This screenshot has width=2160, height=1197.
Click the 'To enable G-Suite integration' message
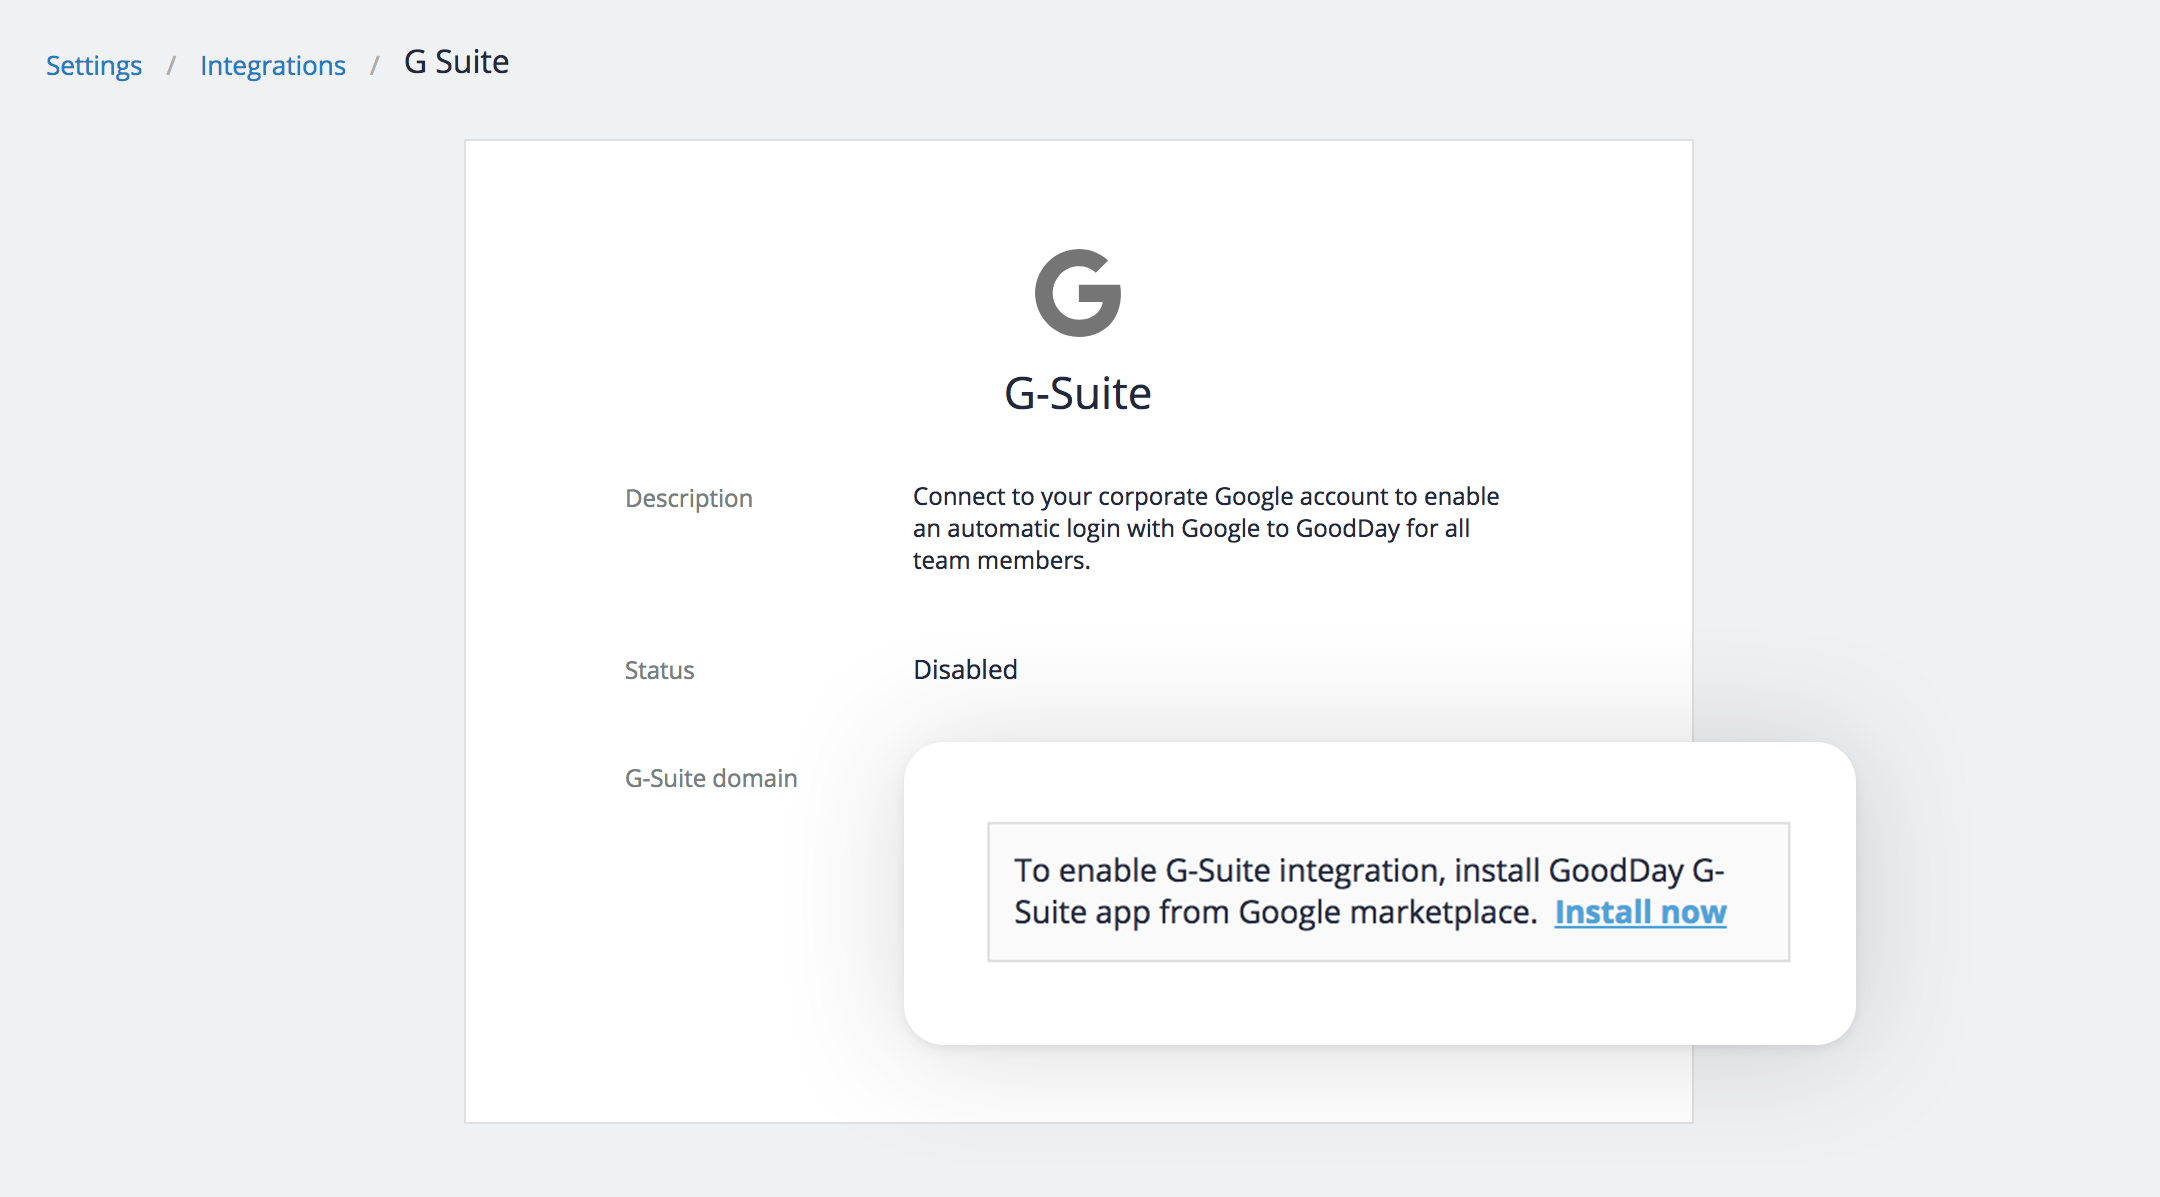[1388, 892]
